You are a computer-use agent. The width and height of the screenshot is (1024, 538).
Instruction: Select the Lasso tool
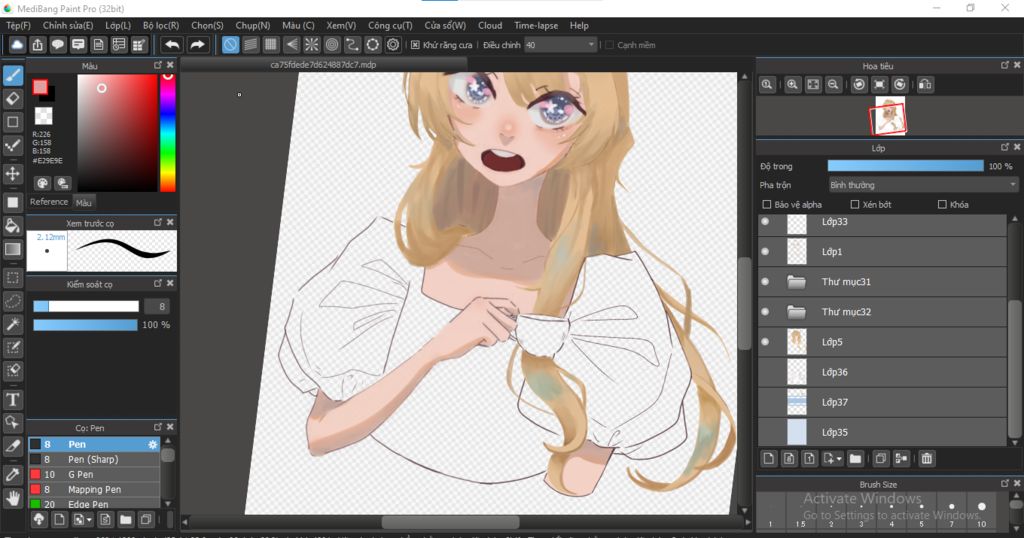point(12,301)
